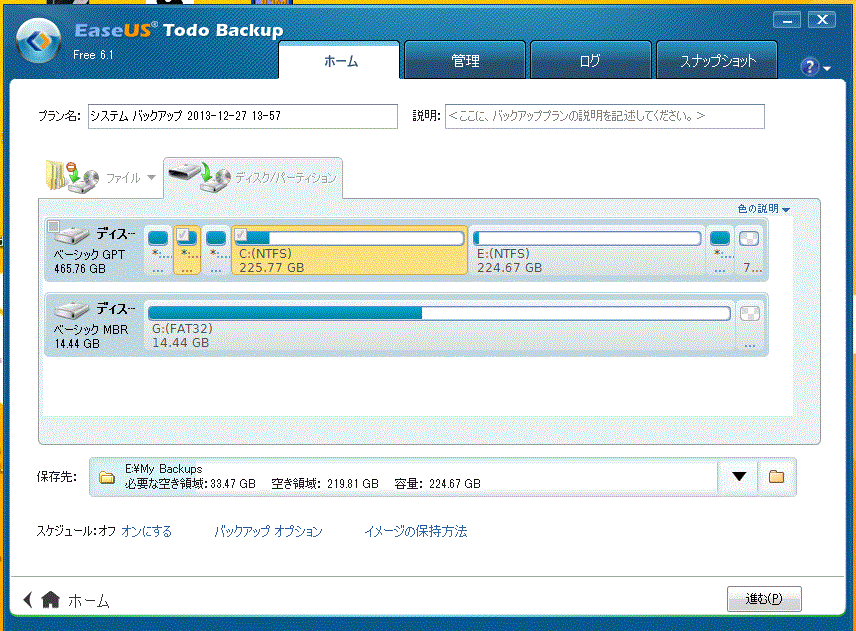Select the small partition block after E:
Image resolution: width=856 pixels, height=631 pixels.
click(720, 251)
